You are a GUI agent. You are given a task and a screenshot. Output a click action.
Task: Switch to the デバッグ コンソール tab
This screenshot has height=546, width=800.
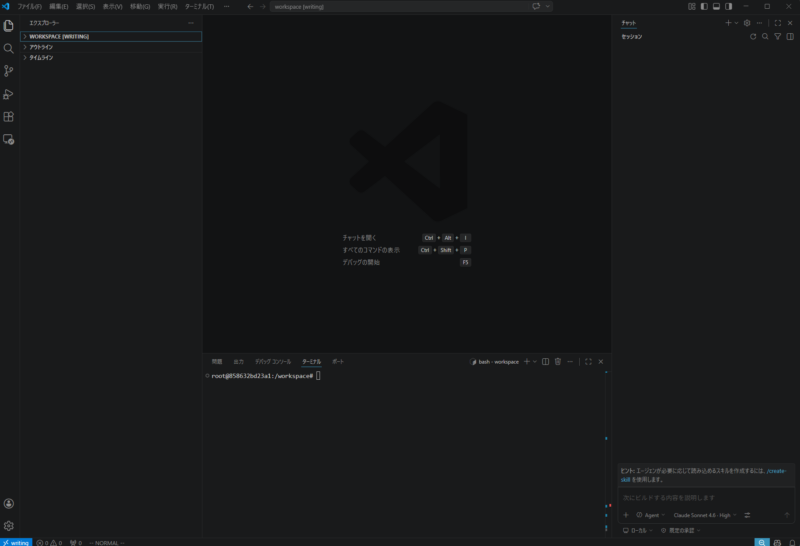pyautogui.click(x=273, y=362)
